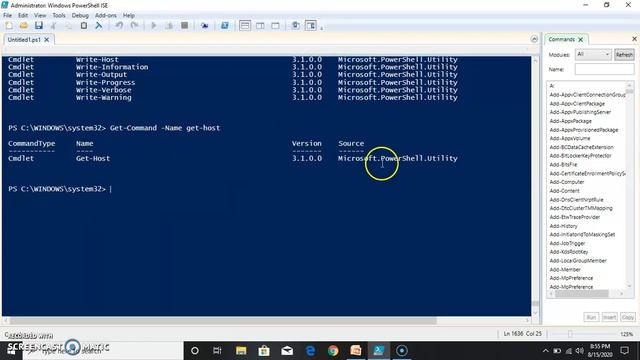The width and height of the screenshot is (640, 360).
Task: Redo edit via toolbar arrow
Action: point(134,26)
